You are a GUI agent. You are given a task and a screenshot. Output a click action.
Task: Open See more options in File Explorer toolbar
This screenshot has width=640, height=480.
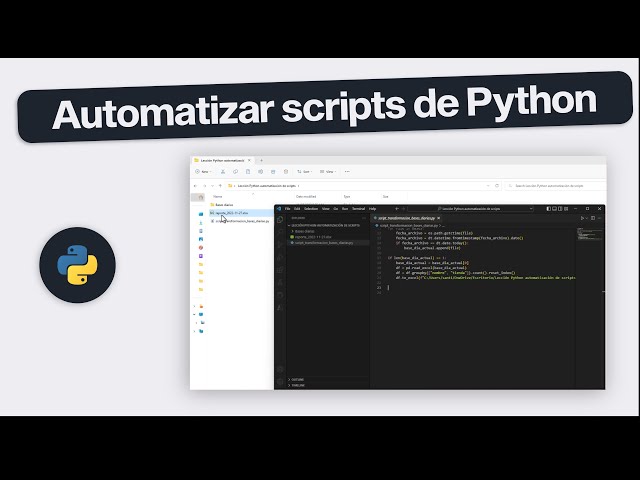click(347, 172)
